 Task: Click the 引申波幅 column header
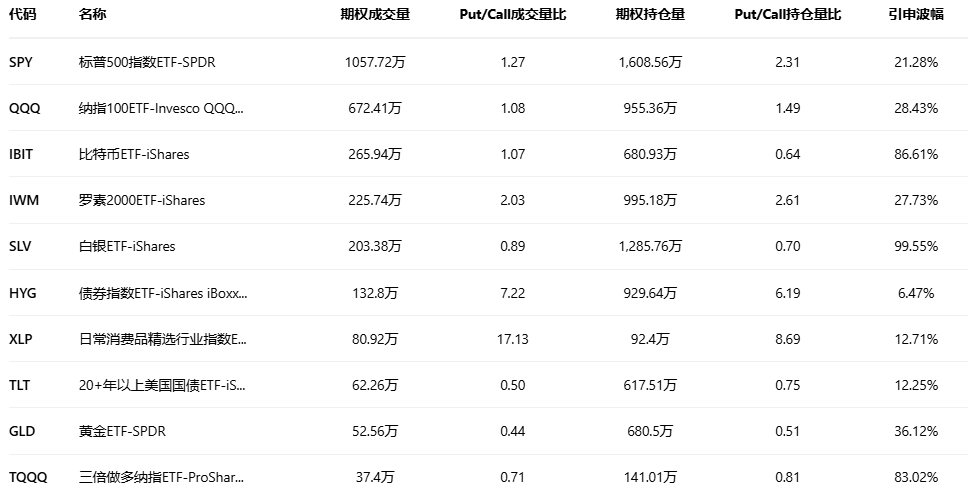pyautogui.click(x=916, y=15)
